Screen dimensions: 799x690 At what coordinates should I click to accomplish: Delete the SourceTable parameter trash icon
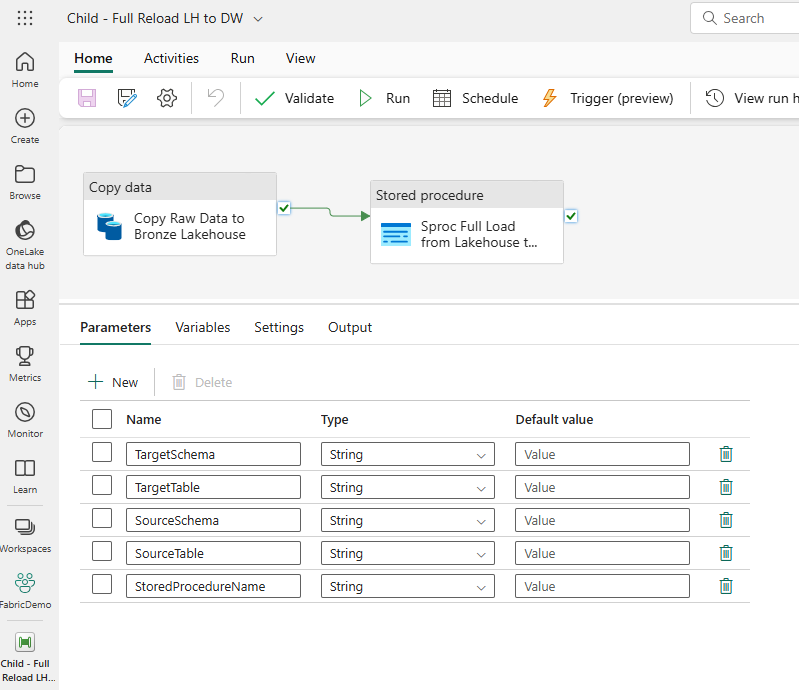pos(726,553)
